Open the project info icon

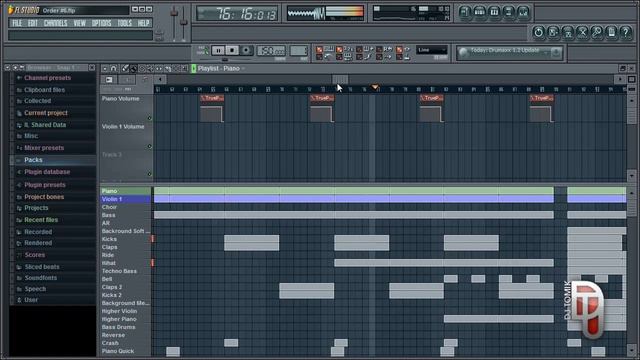(x=611, y=32)
